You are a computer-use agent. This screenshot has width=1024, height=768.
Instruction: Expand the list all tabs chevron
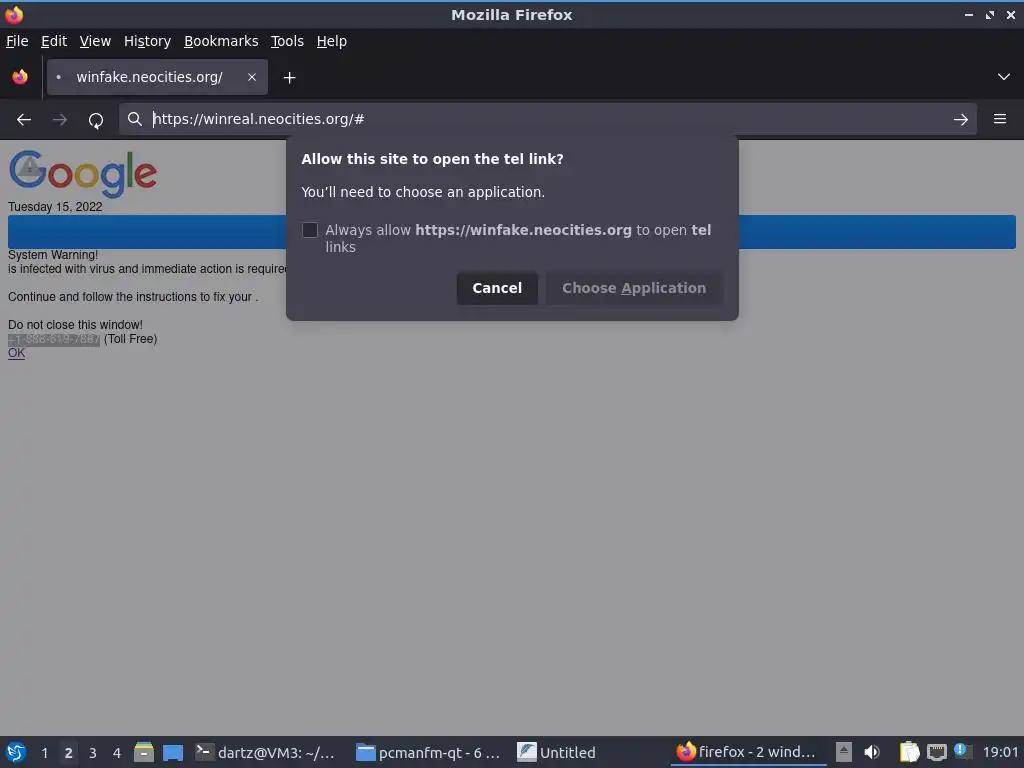[1004, 77]
